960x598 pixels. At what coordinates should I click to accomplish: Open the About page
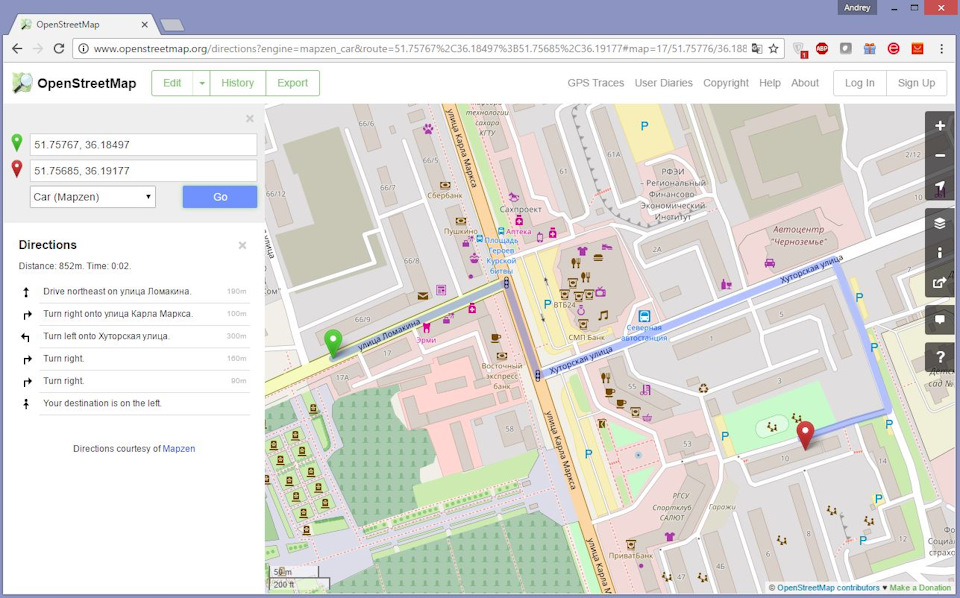tap(805, 83)
